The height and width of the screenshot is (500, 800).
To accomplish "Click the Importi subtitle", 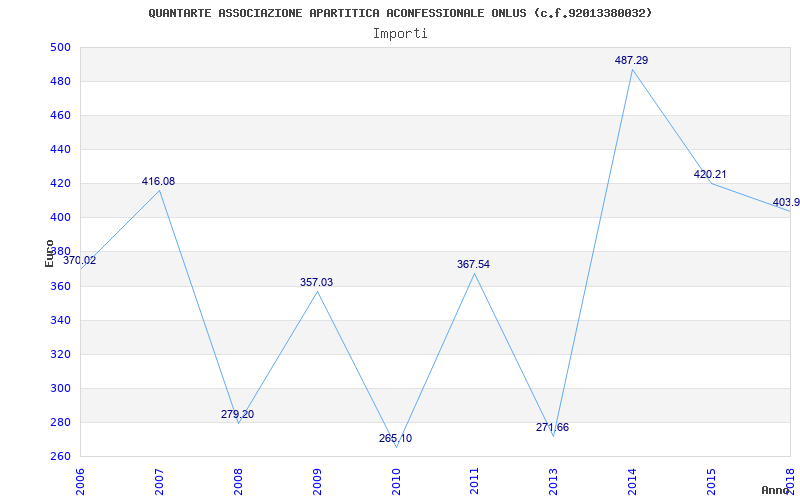I will coord(400,34).
